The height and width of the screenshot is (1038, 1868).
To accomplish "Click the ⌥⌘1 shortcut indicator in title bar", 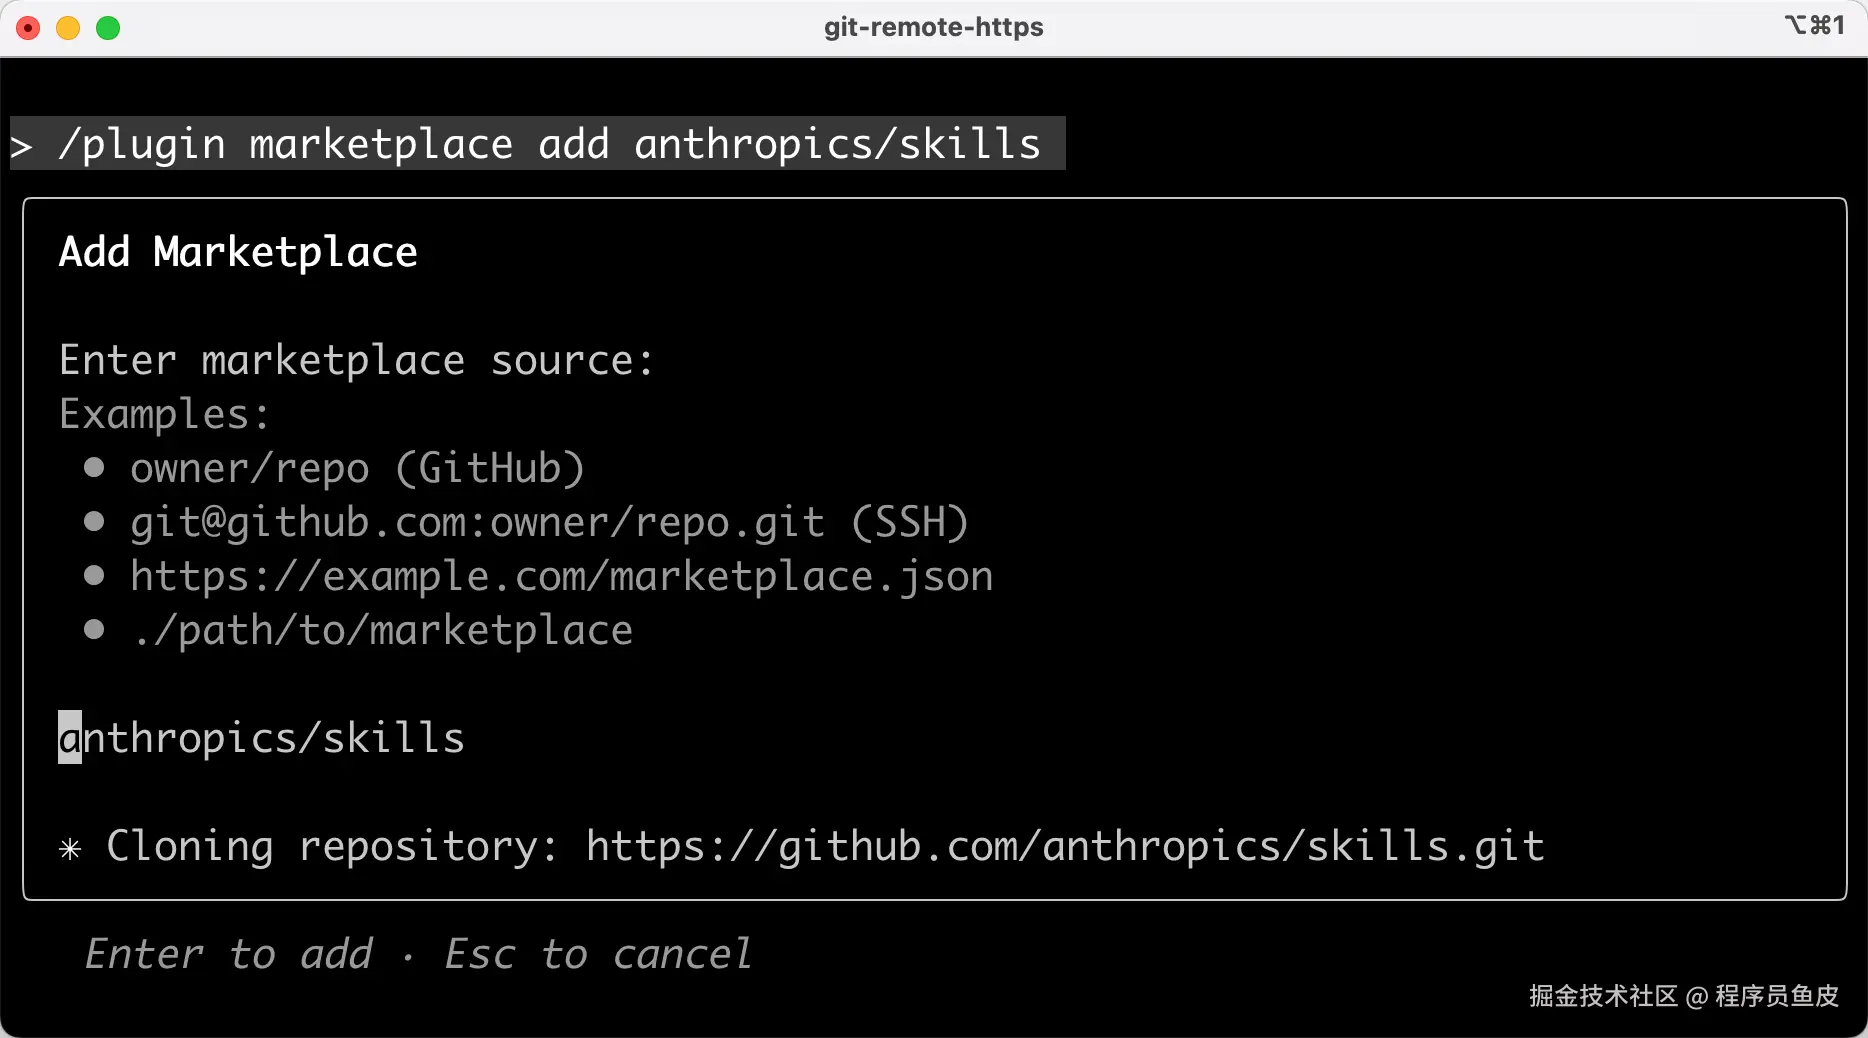I will pos(1814,25).
